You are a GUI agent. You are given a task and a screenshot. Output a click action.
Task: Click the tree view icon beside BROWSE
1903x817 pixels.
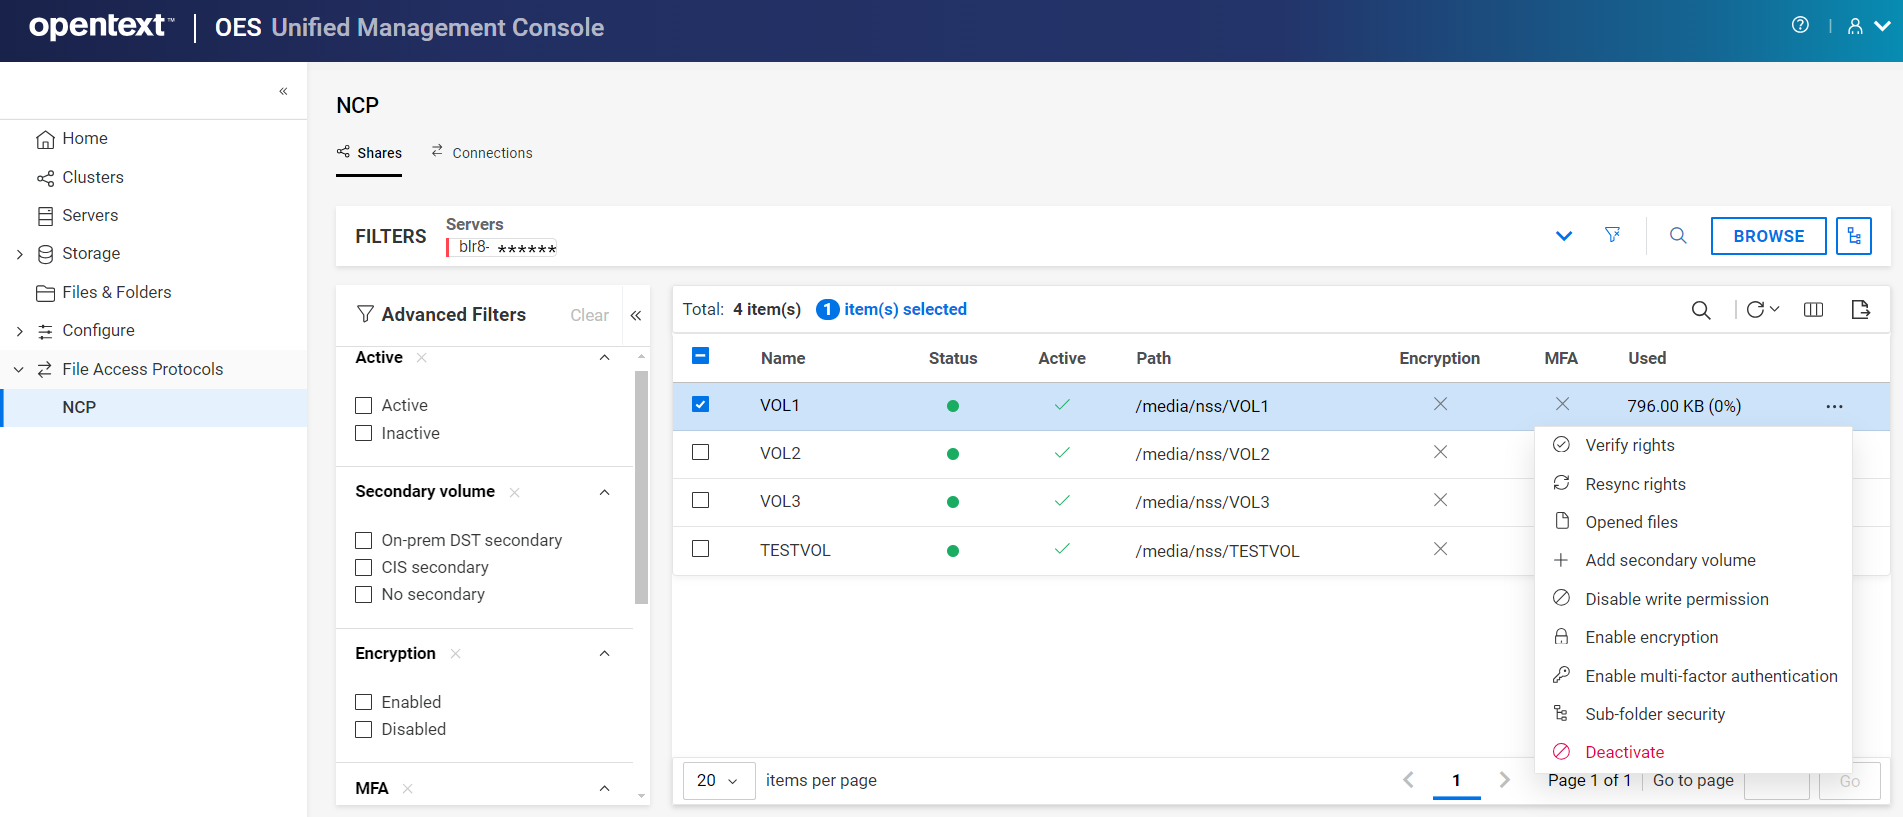1853,236
